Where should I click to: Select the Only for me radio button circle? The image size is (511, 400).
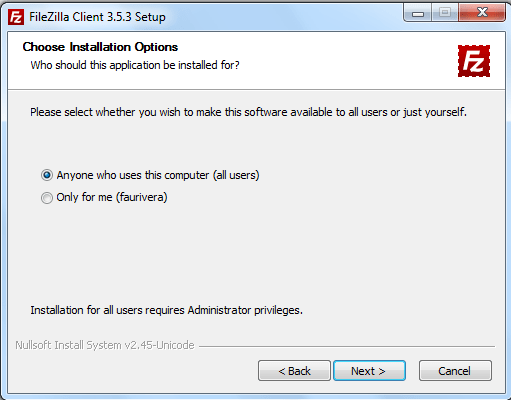pyautogui.click(x=47, y=198)
